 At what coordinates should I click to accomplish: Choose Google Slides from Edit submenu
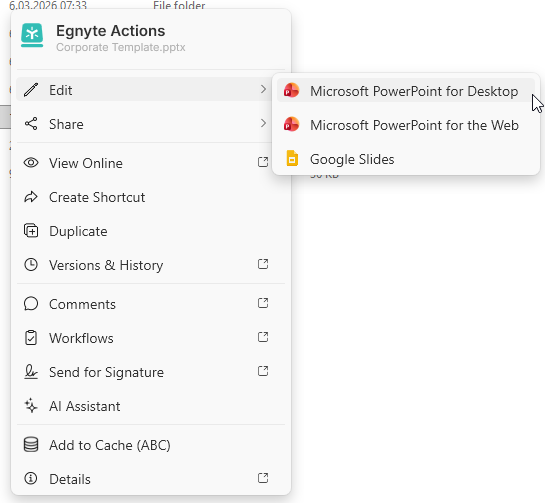406,159
